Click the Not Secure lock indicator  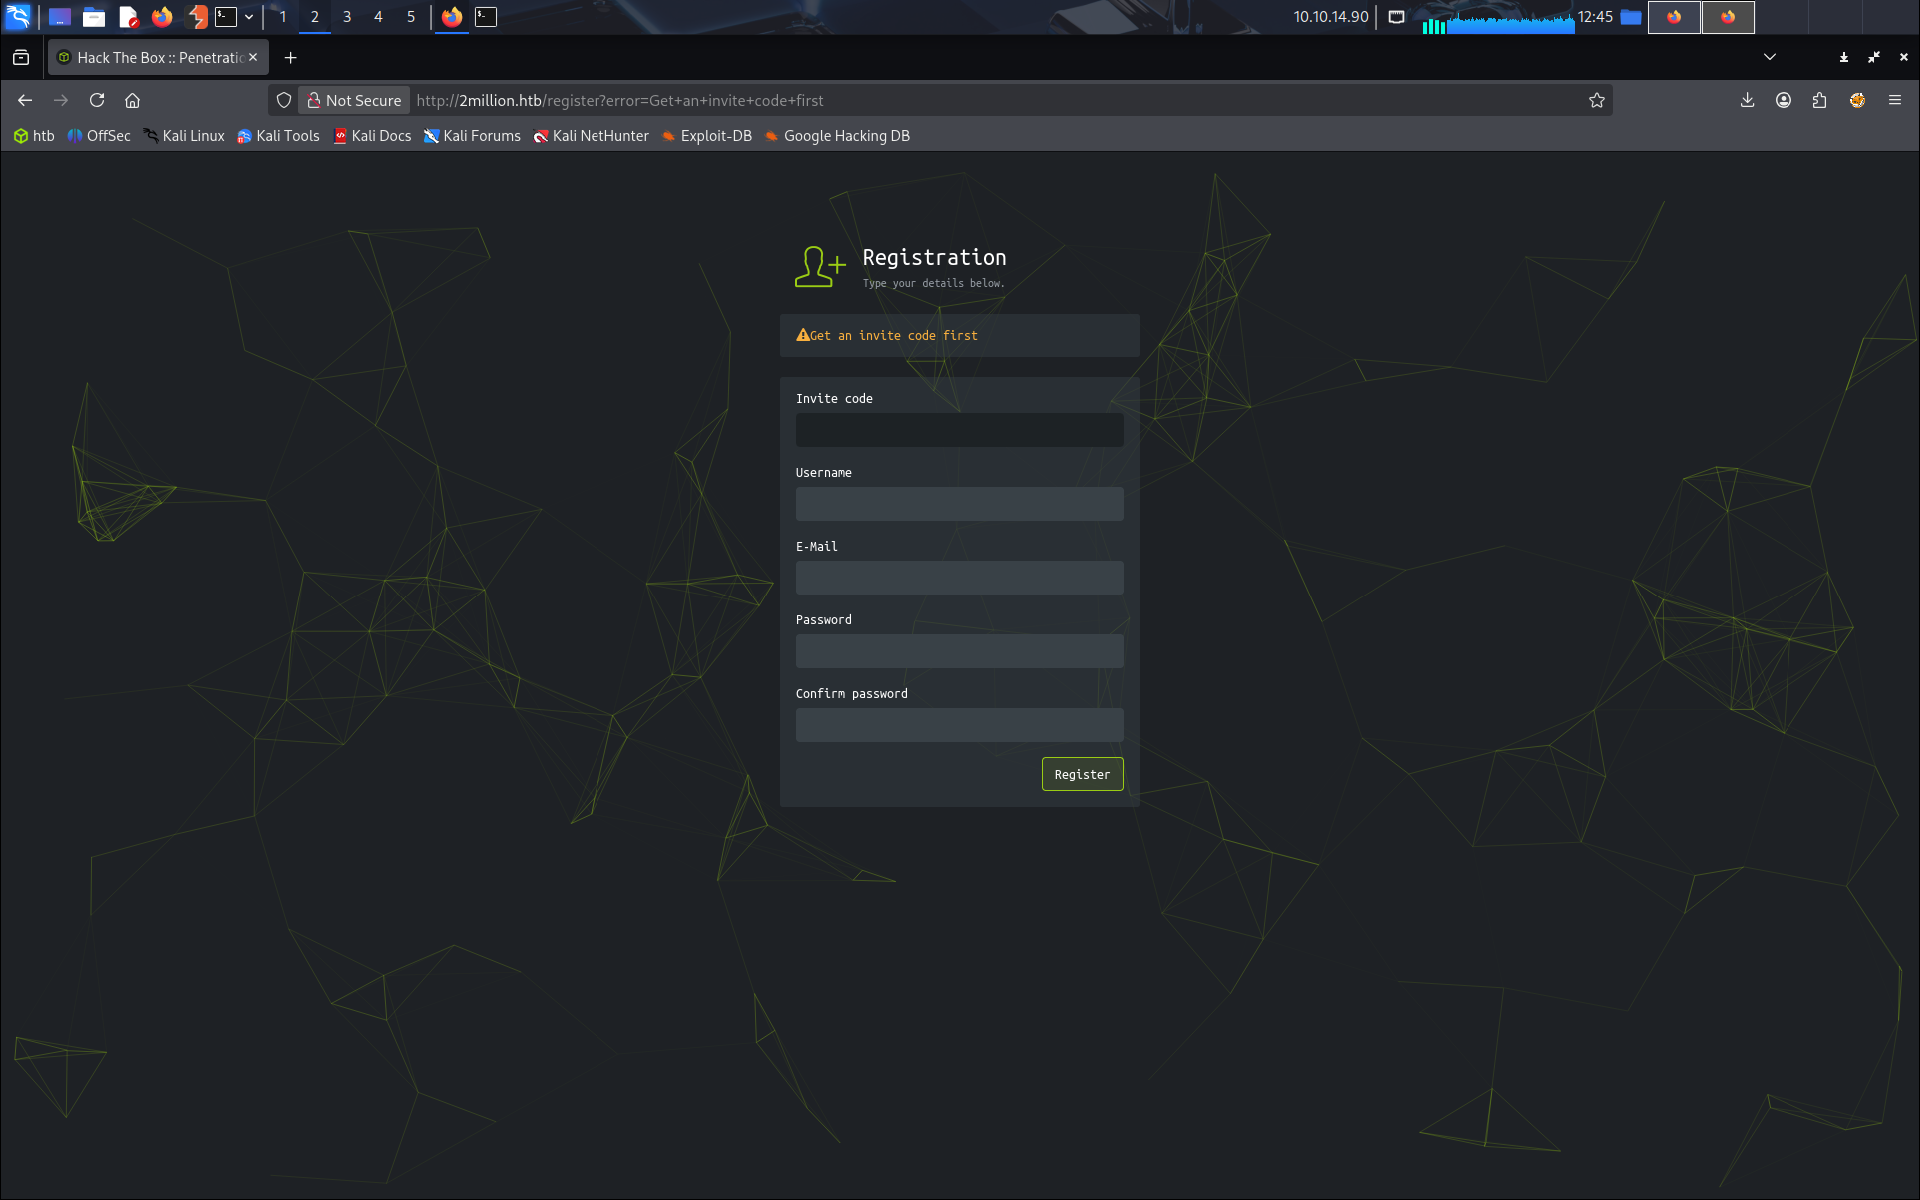(x=355, y=100)
